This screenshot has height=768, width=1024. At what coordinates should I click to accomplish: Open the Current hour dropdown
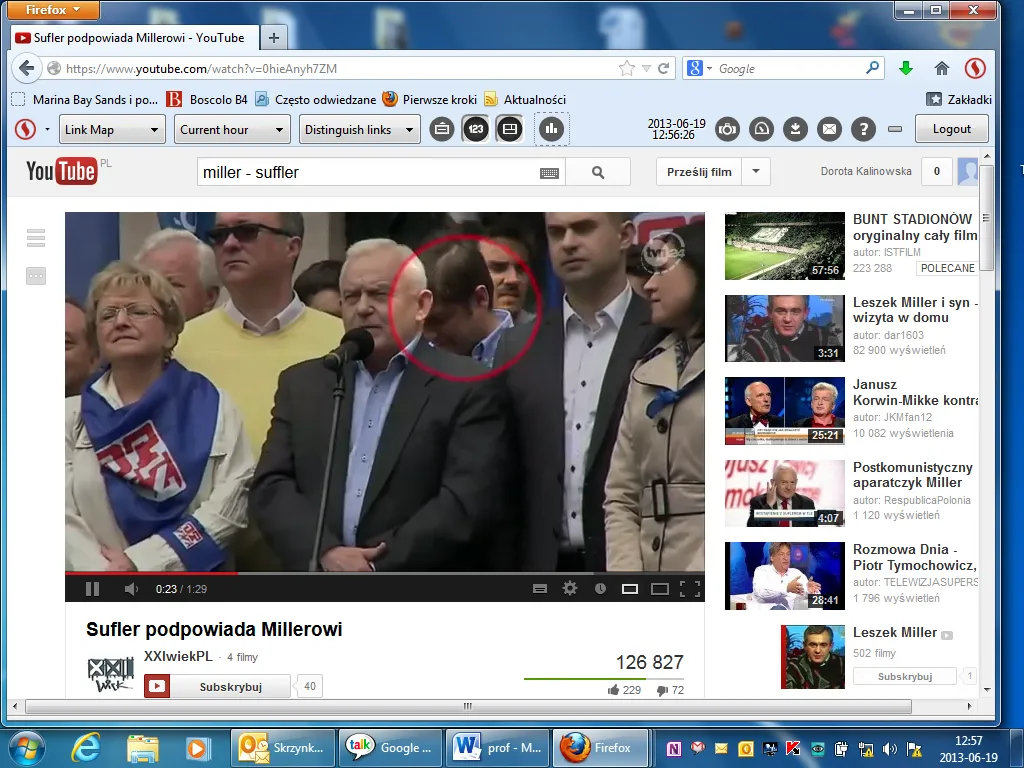pos(233,129)
